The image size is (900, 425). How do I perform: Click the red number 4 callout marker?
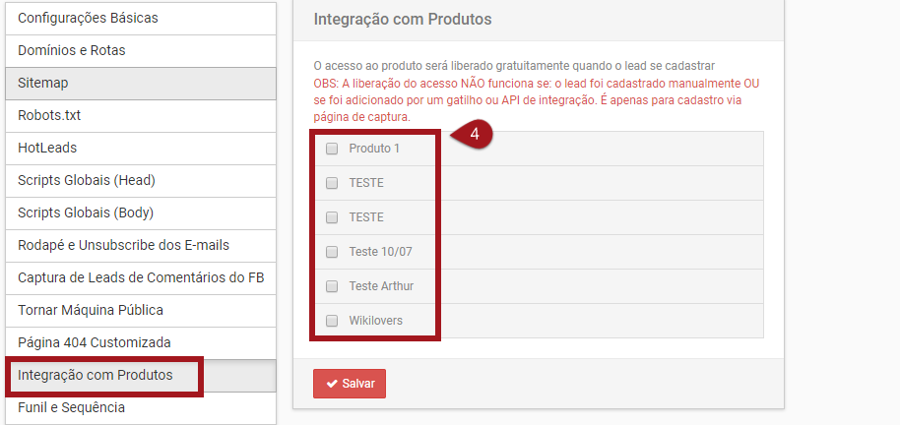(474, 134)
